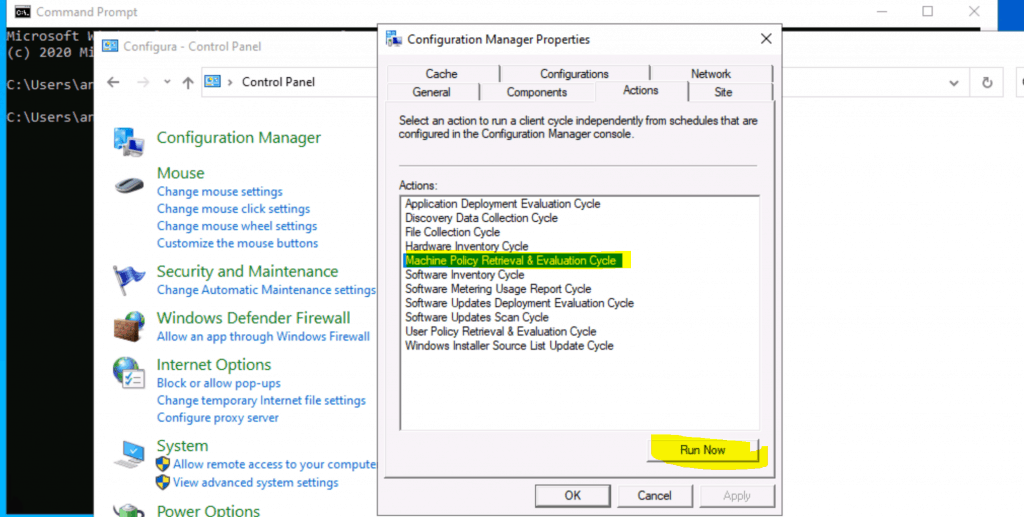
Task: Click Change mouse settings link
Action: (x=219, y=191)
